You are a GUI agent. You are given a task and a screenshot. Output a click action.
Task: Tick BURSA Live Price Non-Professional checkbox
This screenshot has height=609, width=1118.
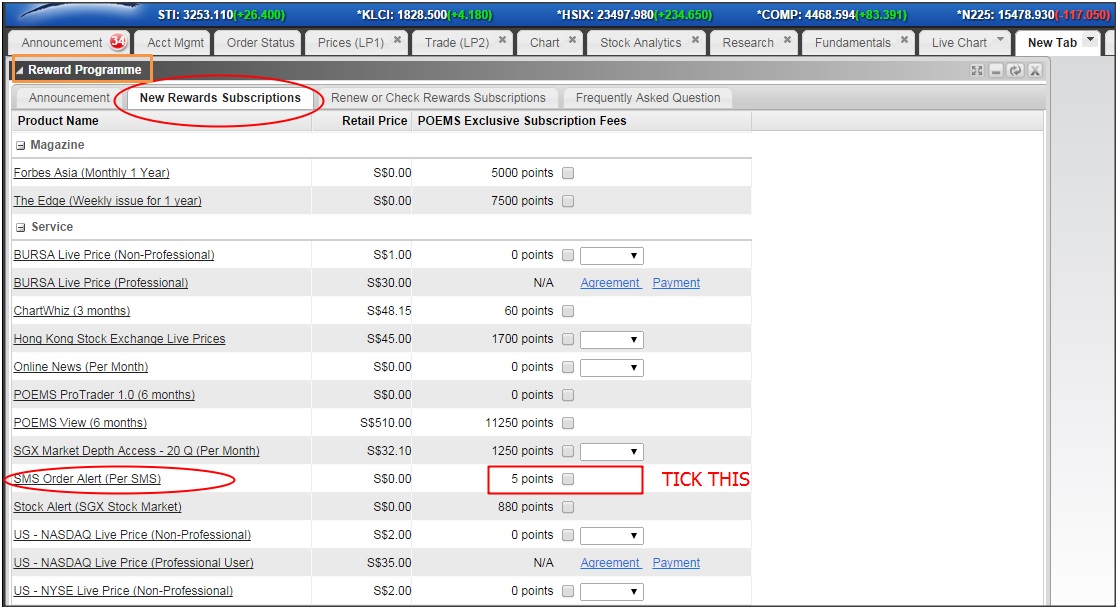click(x=568, y=255)
